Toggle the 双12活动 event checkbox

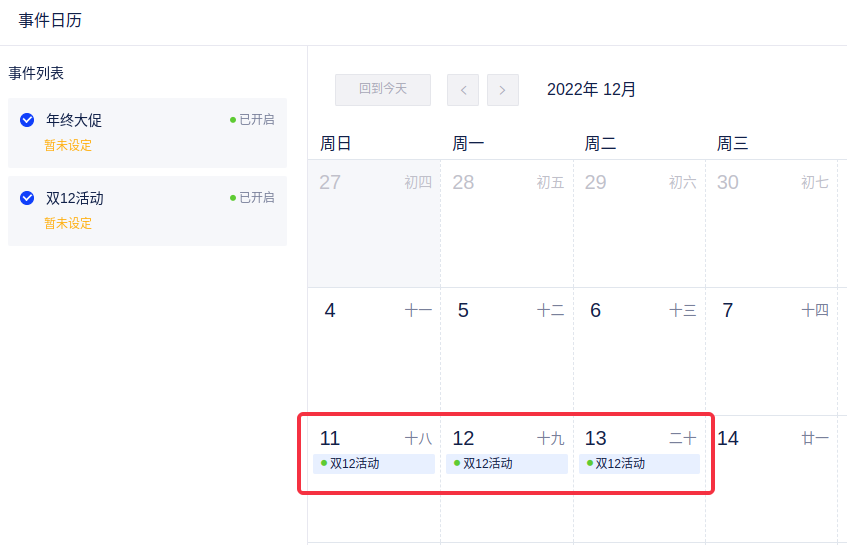pyautogui.click(x=27, y=198)
